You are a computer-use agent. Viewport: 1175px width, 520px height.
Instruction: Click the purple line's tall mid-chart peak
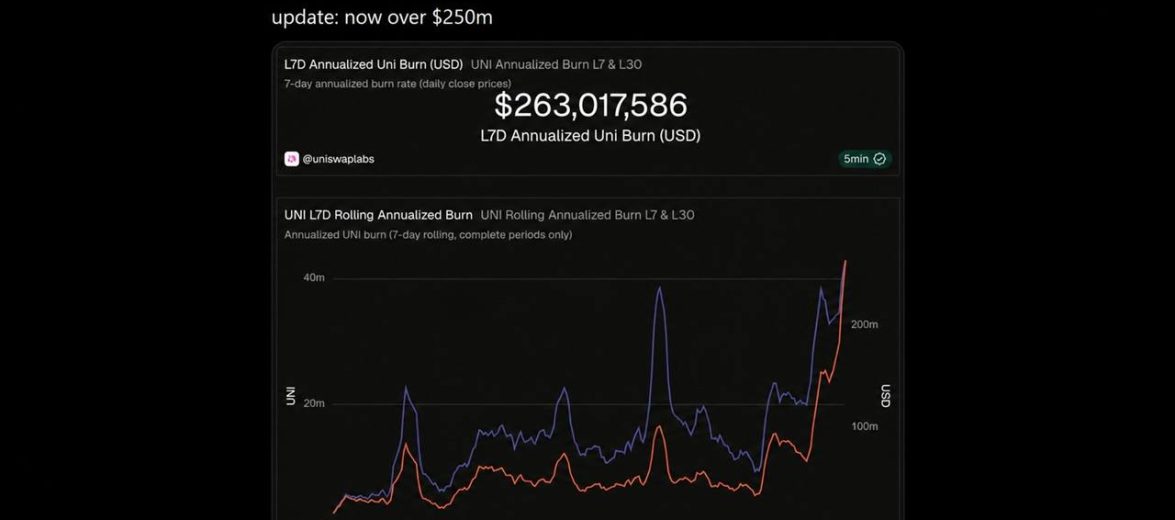tap(659, 288)
